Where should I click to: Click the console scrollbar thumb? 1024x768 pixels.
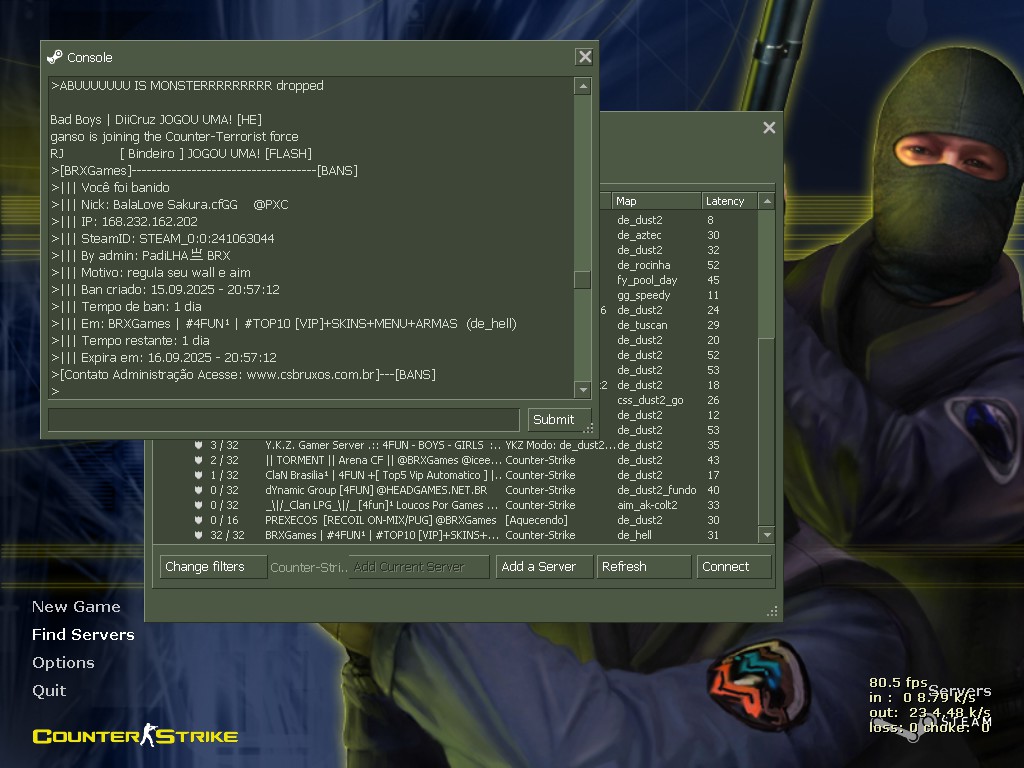(x=583, y=280)
